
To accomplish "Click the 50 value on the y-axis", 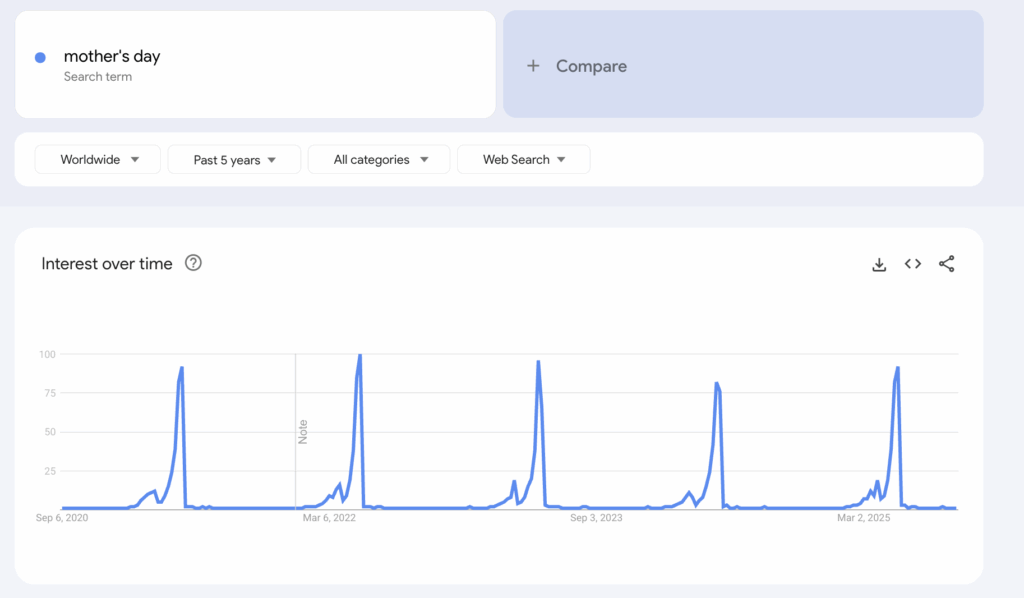I will (50, 432).
